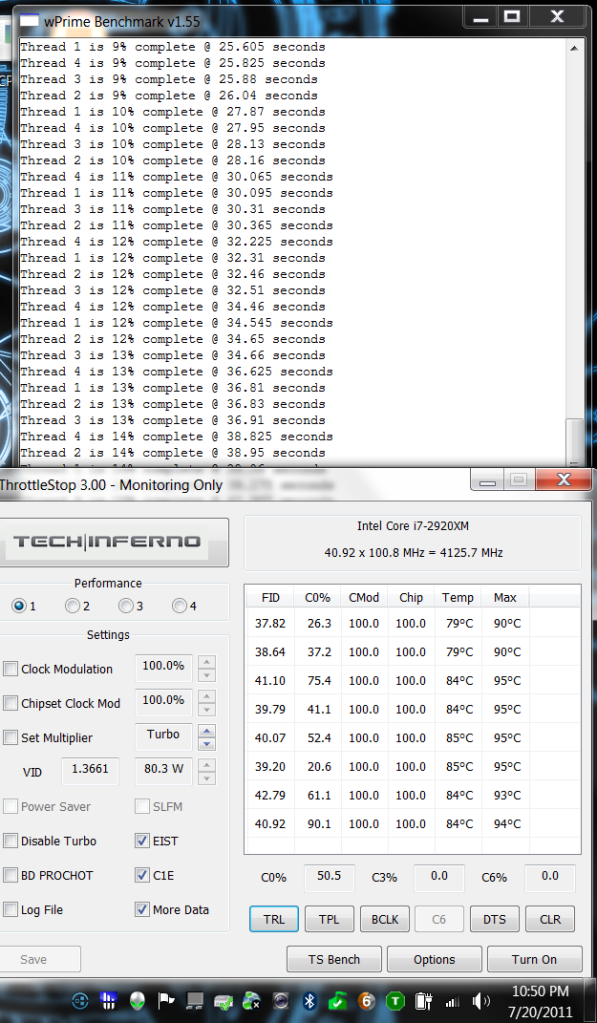Click the blue-white striped tray icon
The image size is (597, 1023).
coord(109,1000)
